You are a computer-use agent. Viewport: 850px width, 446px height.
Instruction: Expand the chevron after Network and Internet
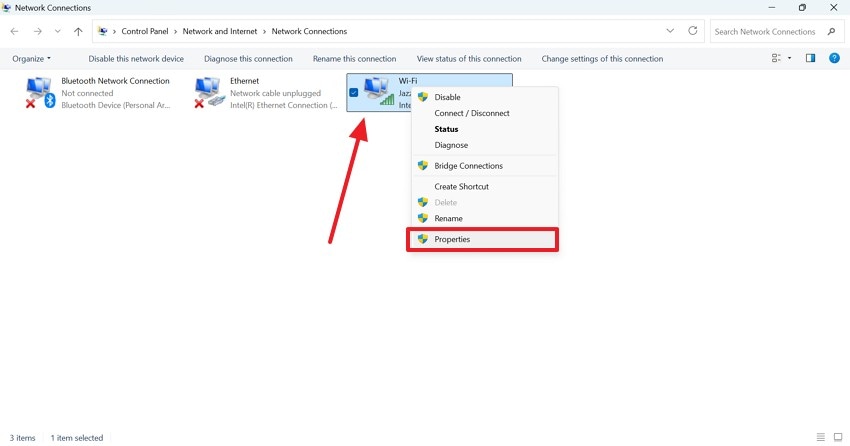[265, 31]
